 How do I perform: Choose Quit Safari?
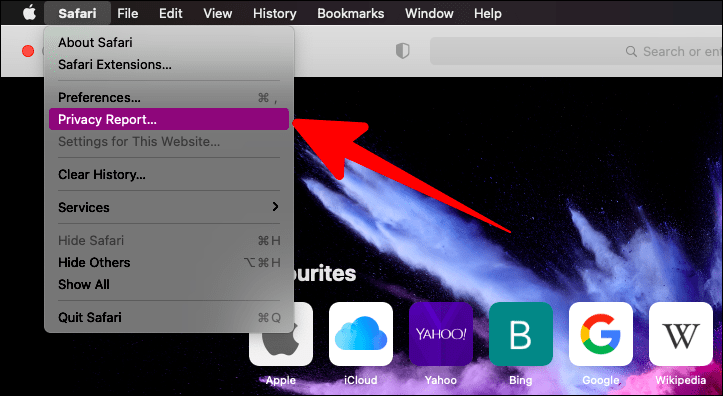tap(169, 318)
